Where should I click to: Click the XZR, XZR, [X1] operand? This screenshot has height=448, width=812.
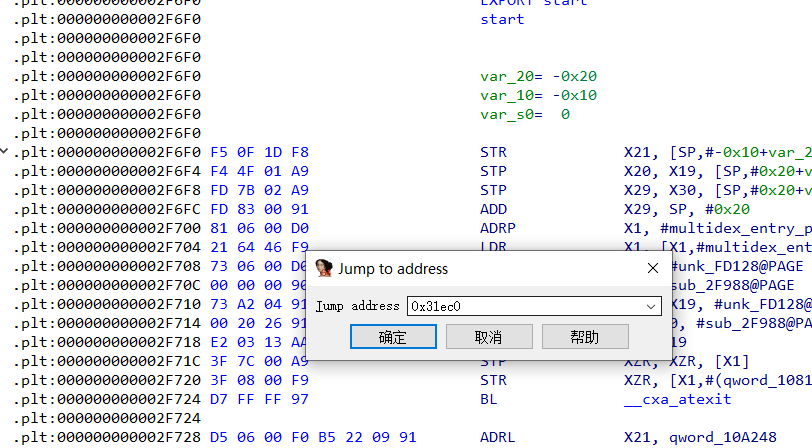(687, 362)
